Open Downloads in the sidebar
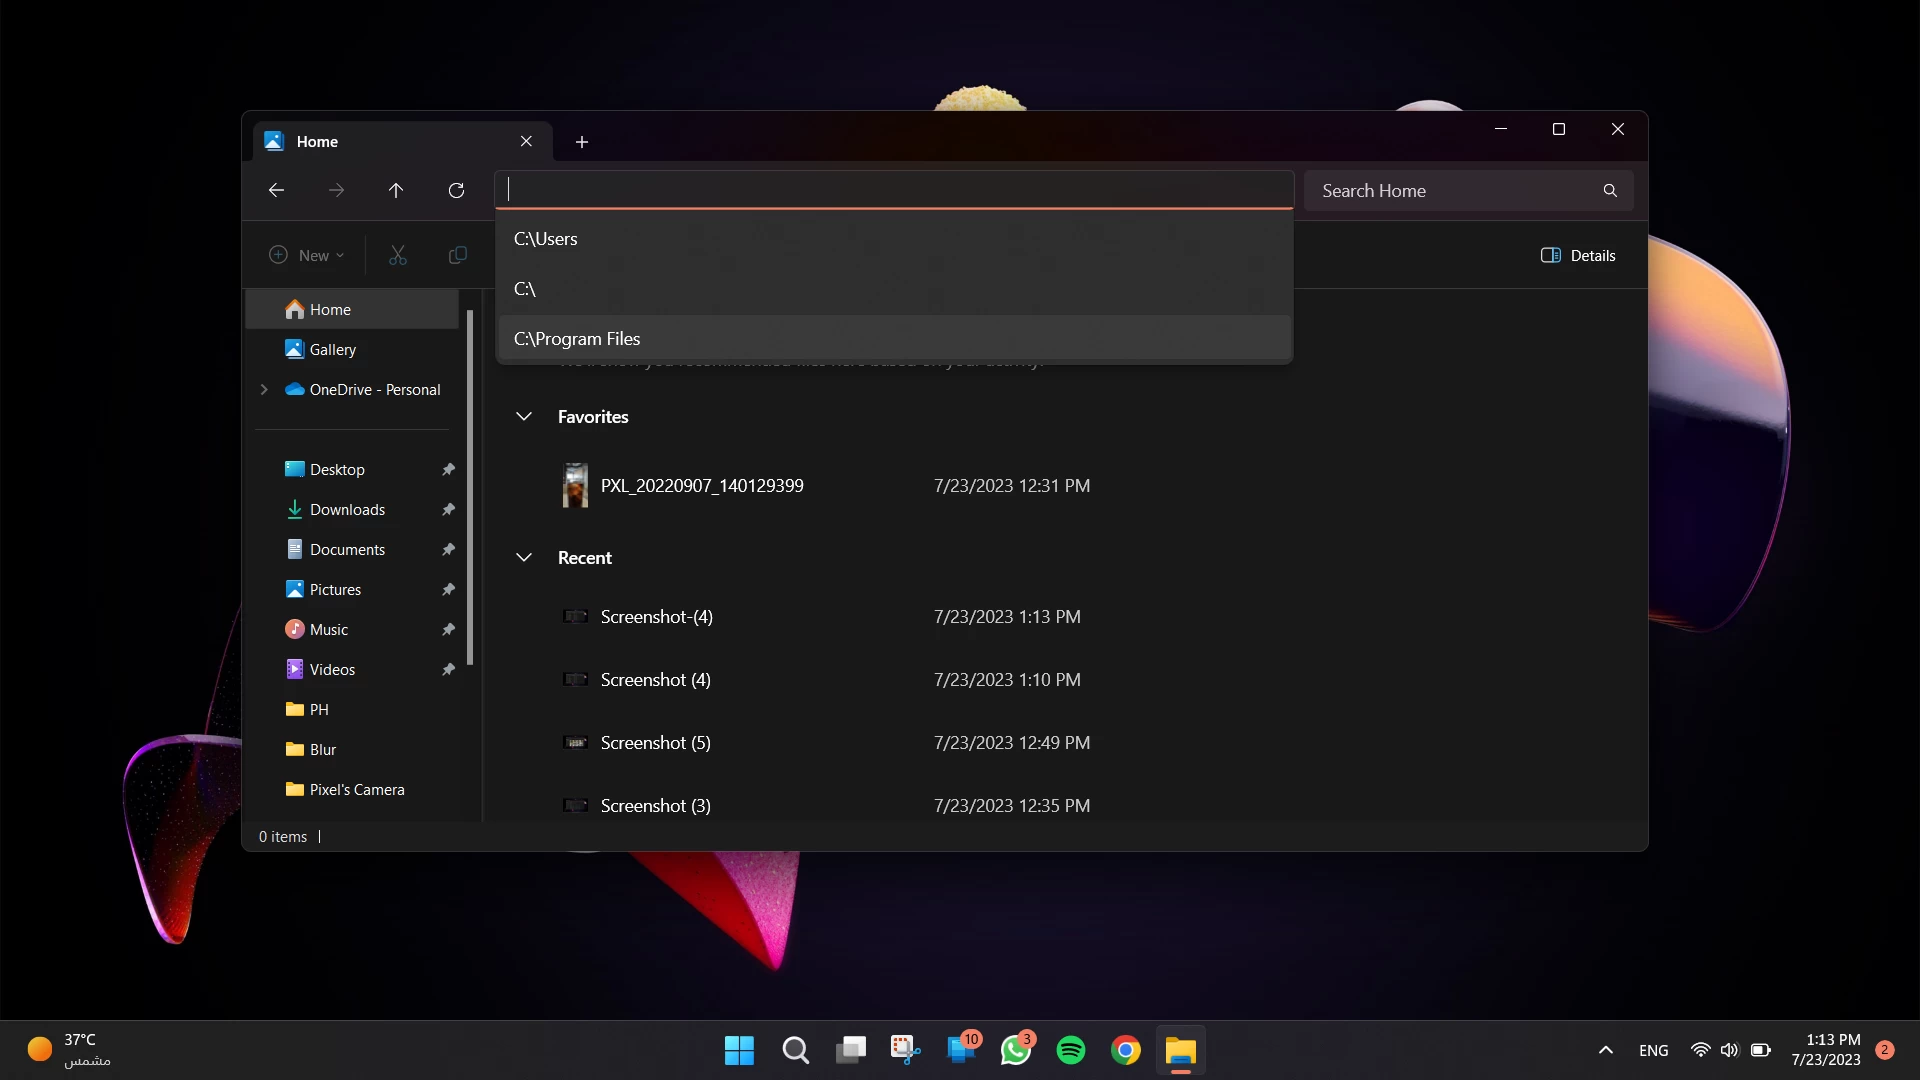Screen dimensions: 1920x1080 (347, 509)
